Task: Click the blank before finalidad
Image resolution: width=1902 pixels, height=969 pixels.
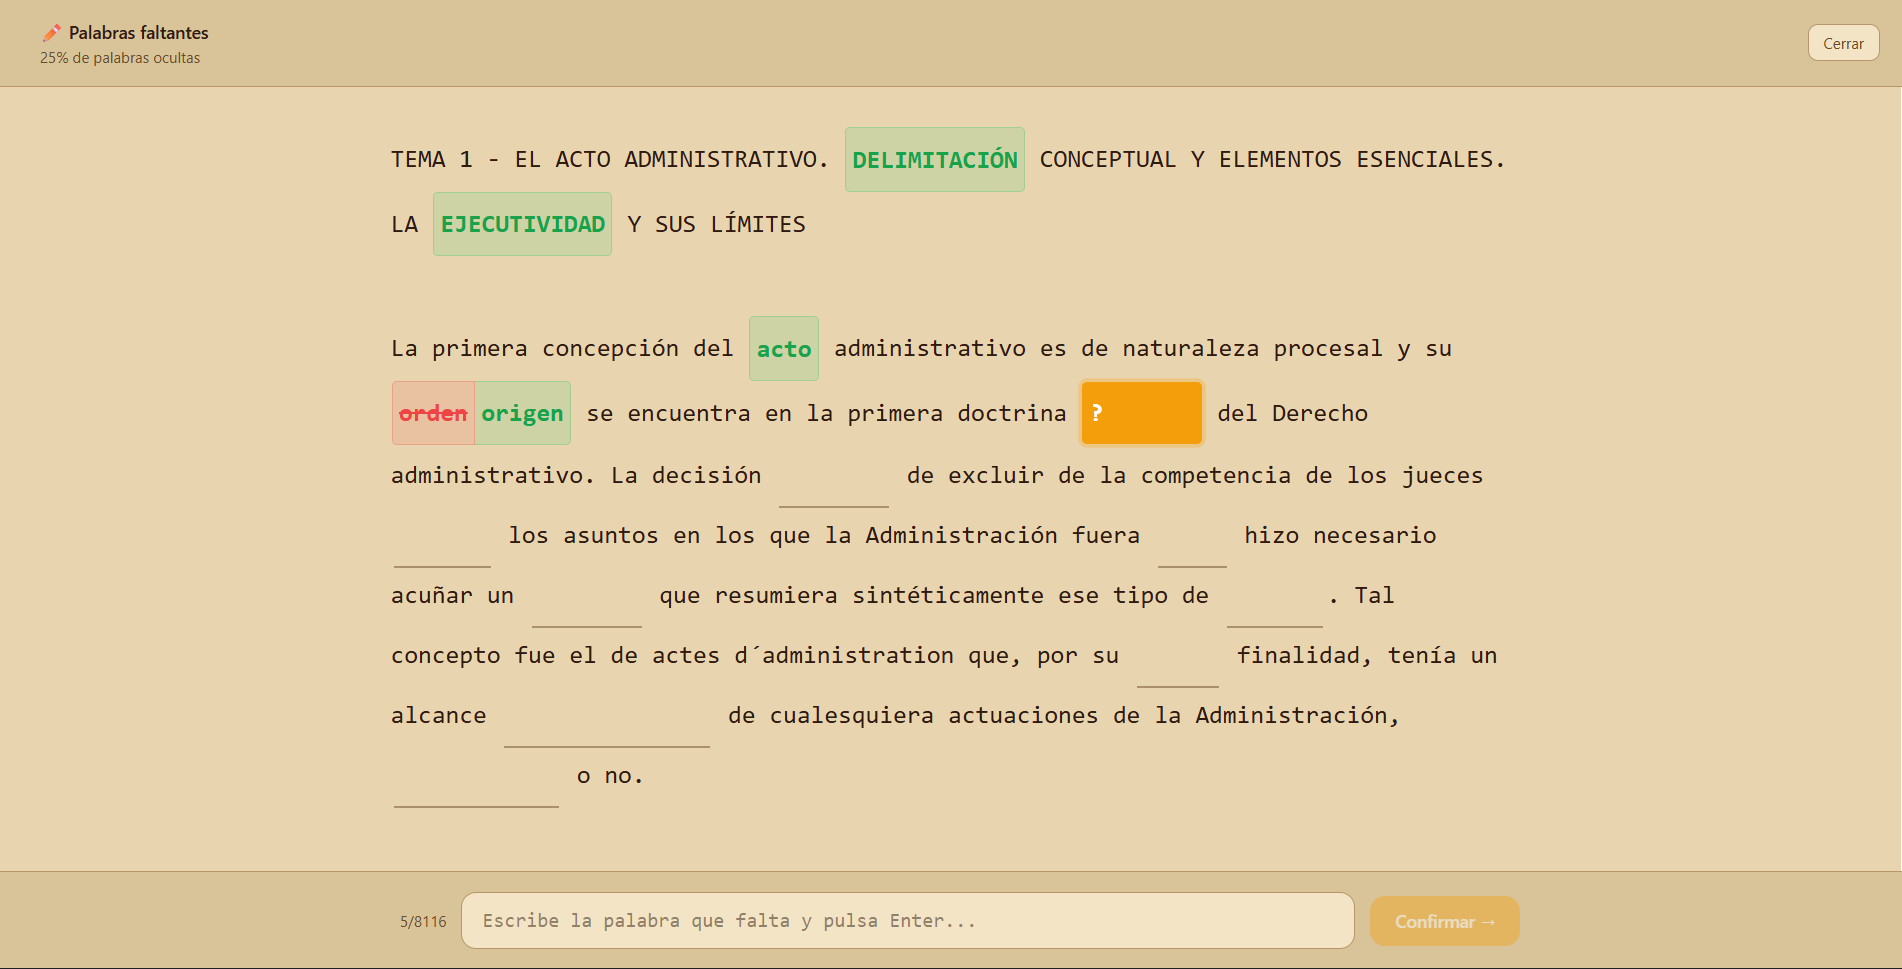Action: tap(1177, 657)
